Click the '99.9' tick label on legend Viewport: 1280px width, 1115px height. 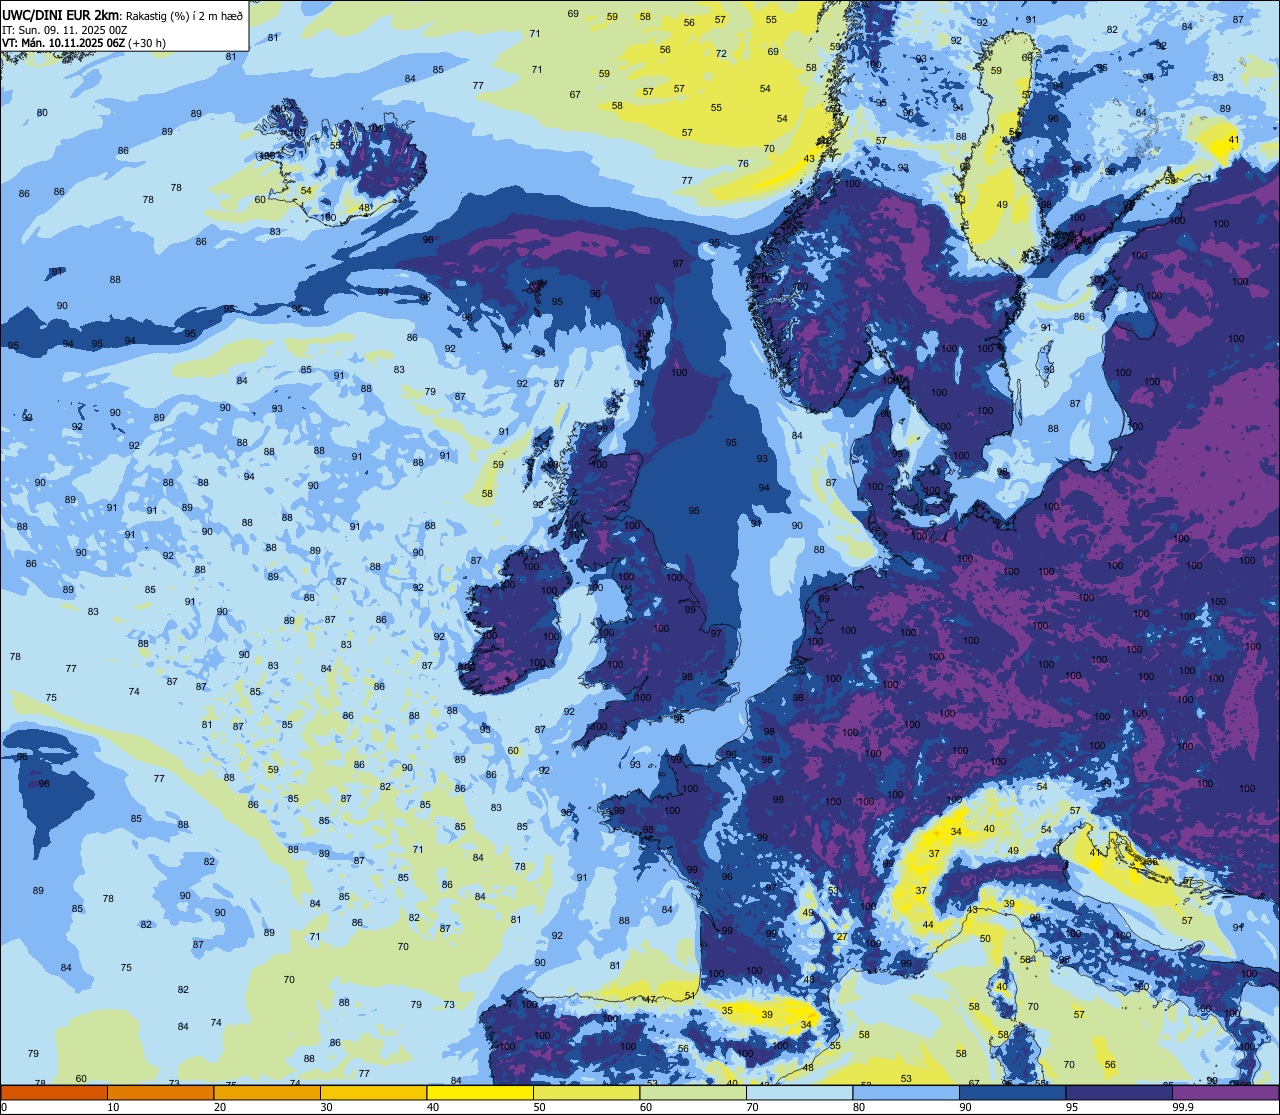[1184, 1107]
